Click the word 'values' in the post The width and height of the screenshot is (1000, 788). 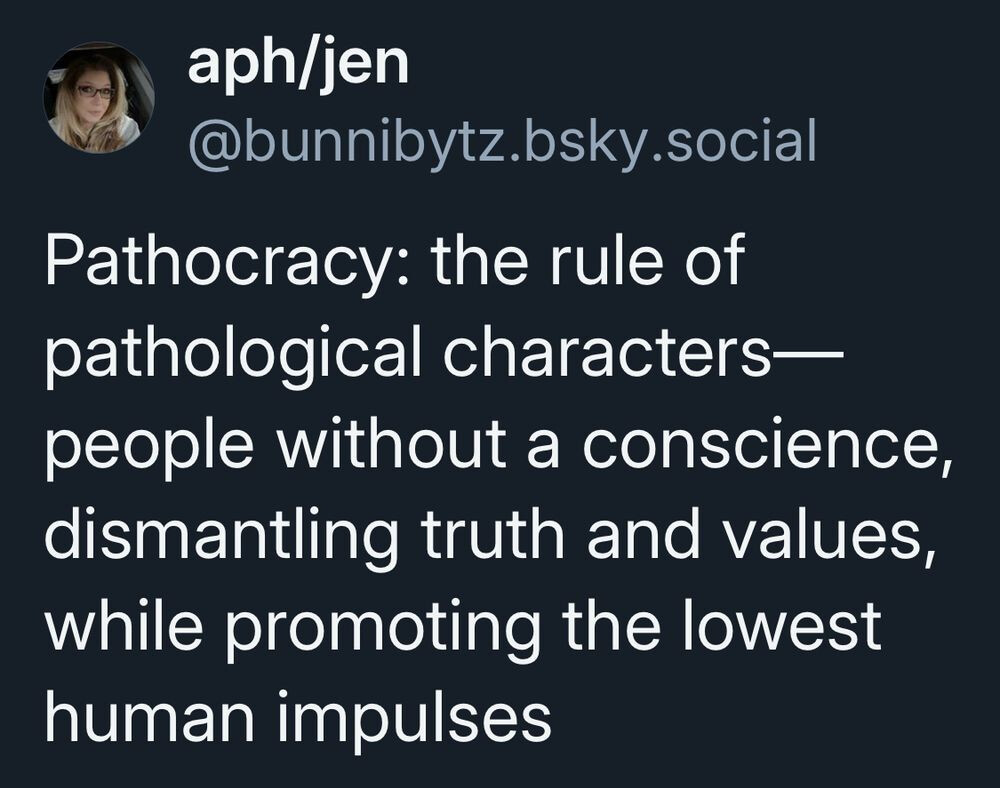823,534
